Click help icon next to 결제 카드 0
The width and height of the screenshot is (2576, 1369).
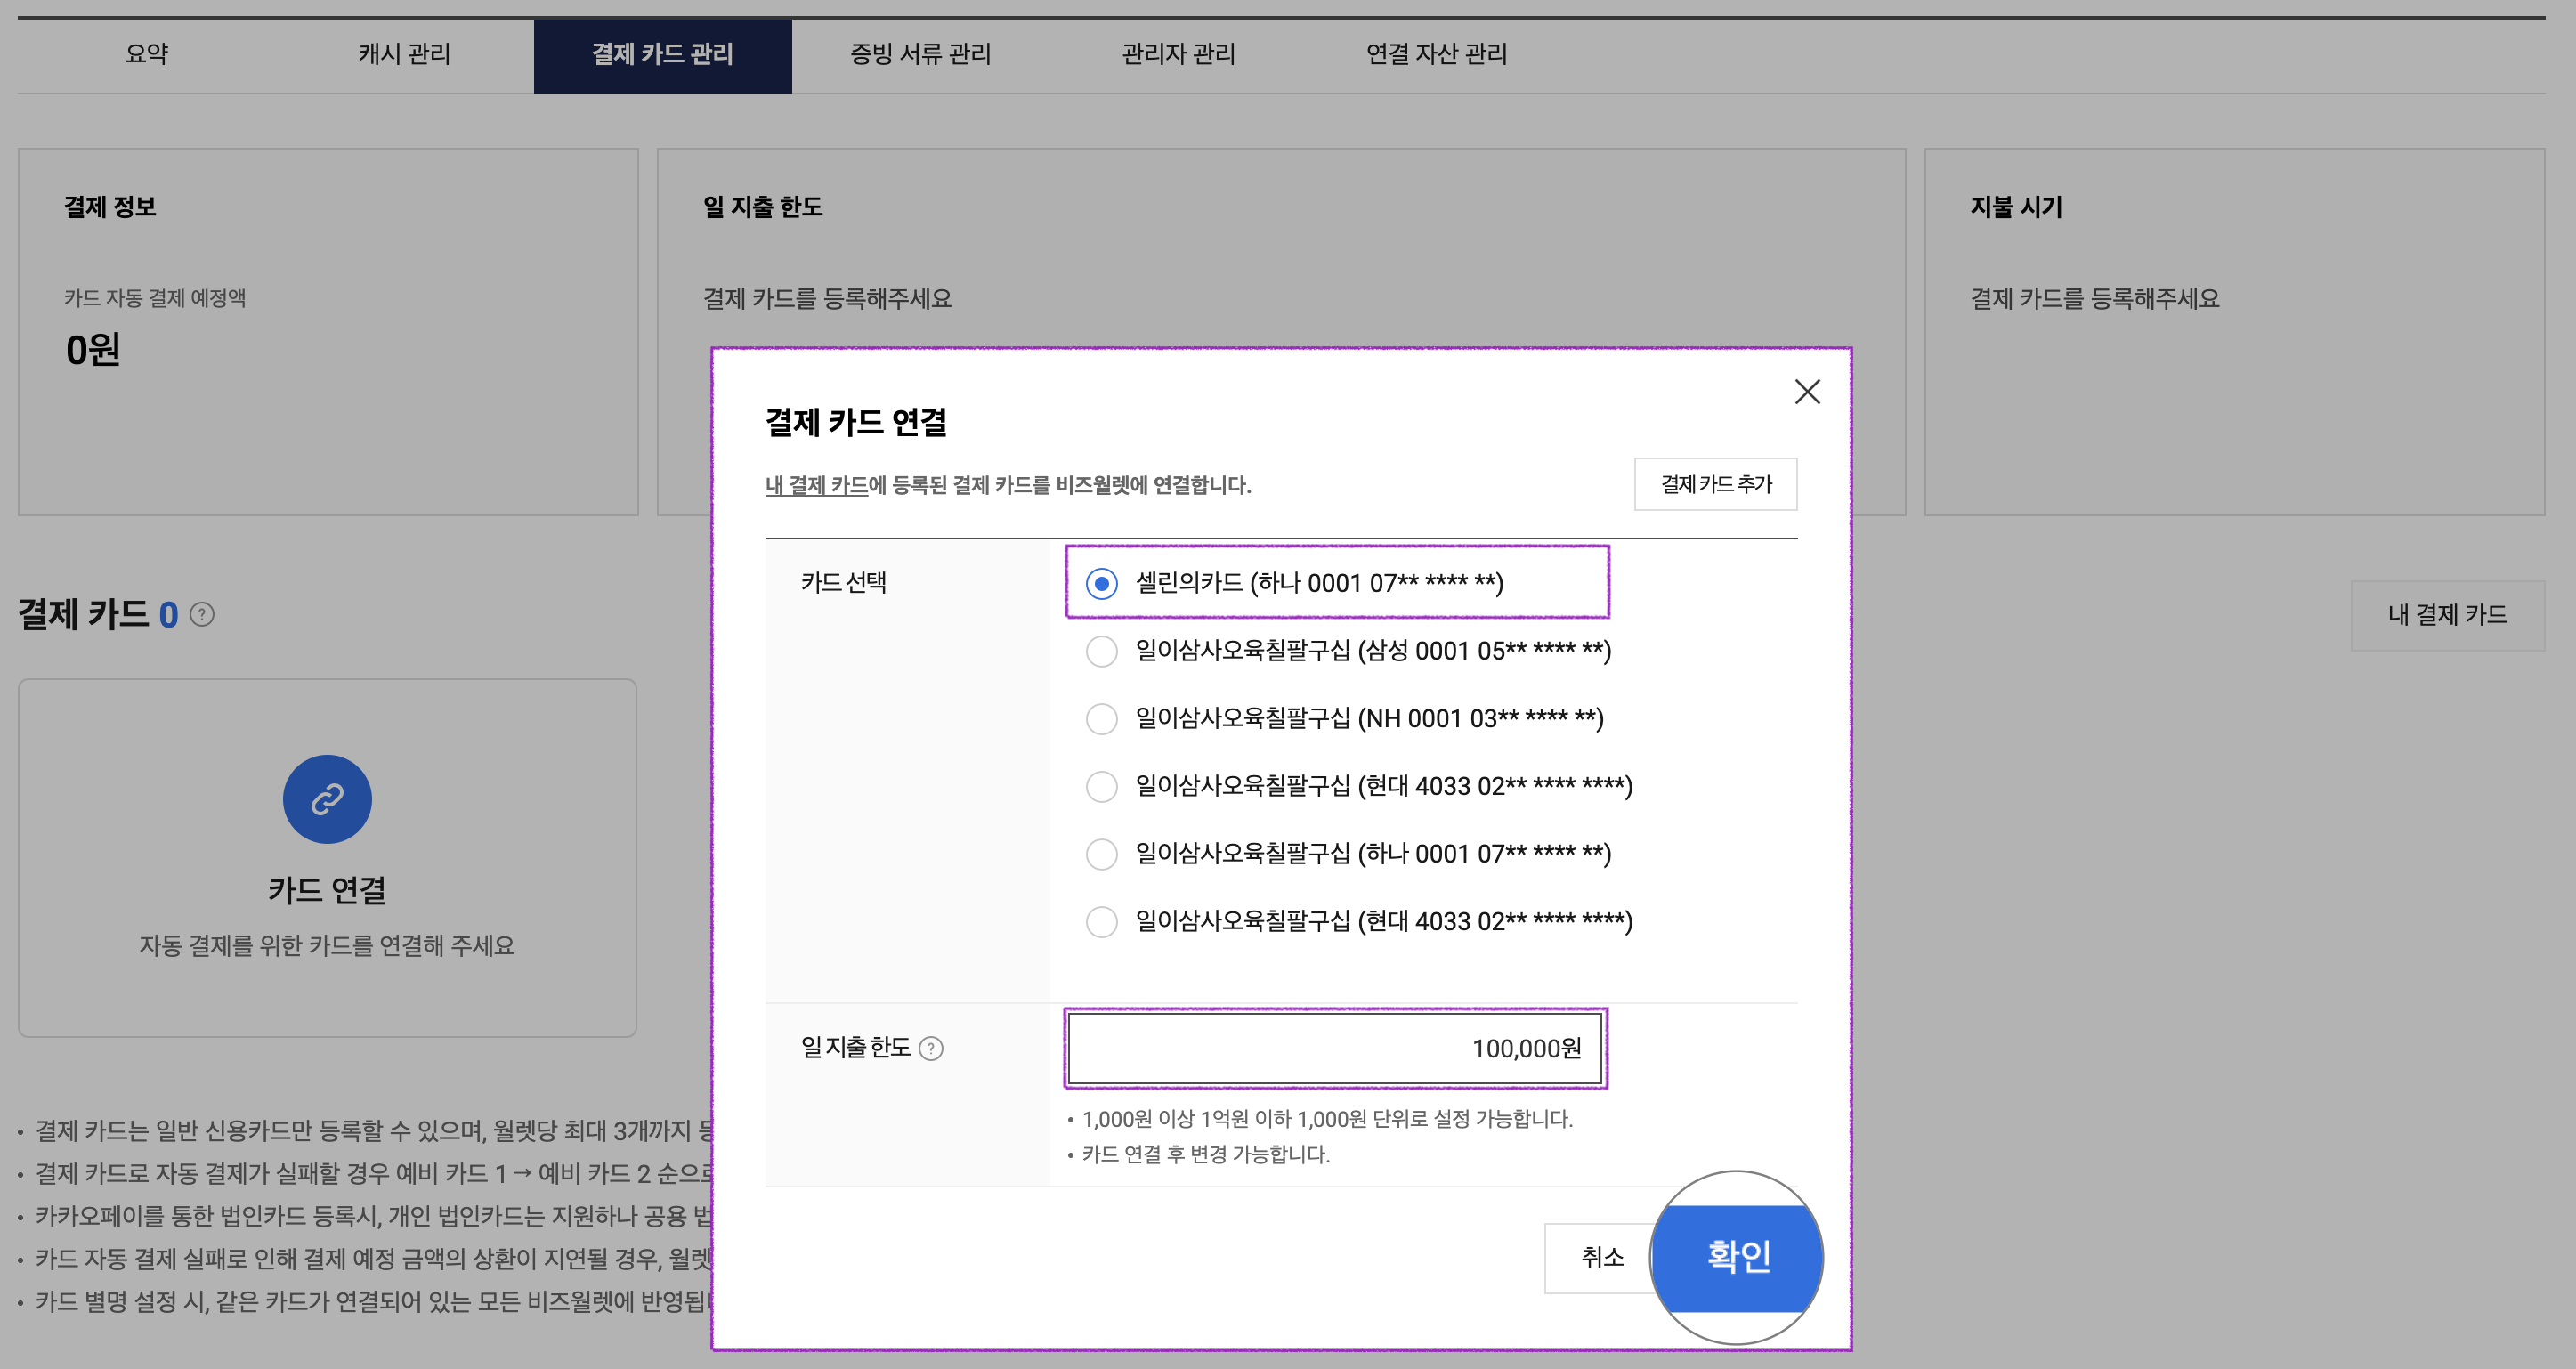(x=202, y=614)
